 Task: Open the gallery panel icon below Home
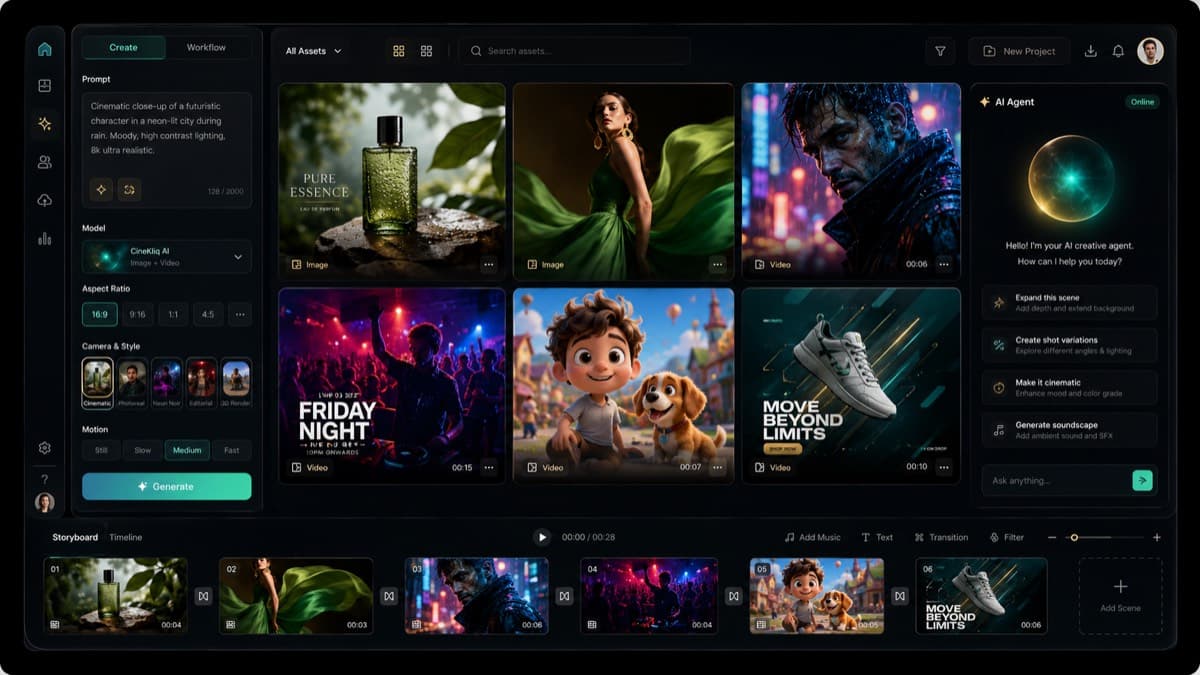click(44, 86)
